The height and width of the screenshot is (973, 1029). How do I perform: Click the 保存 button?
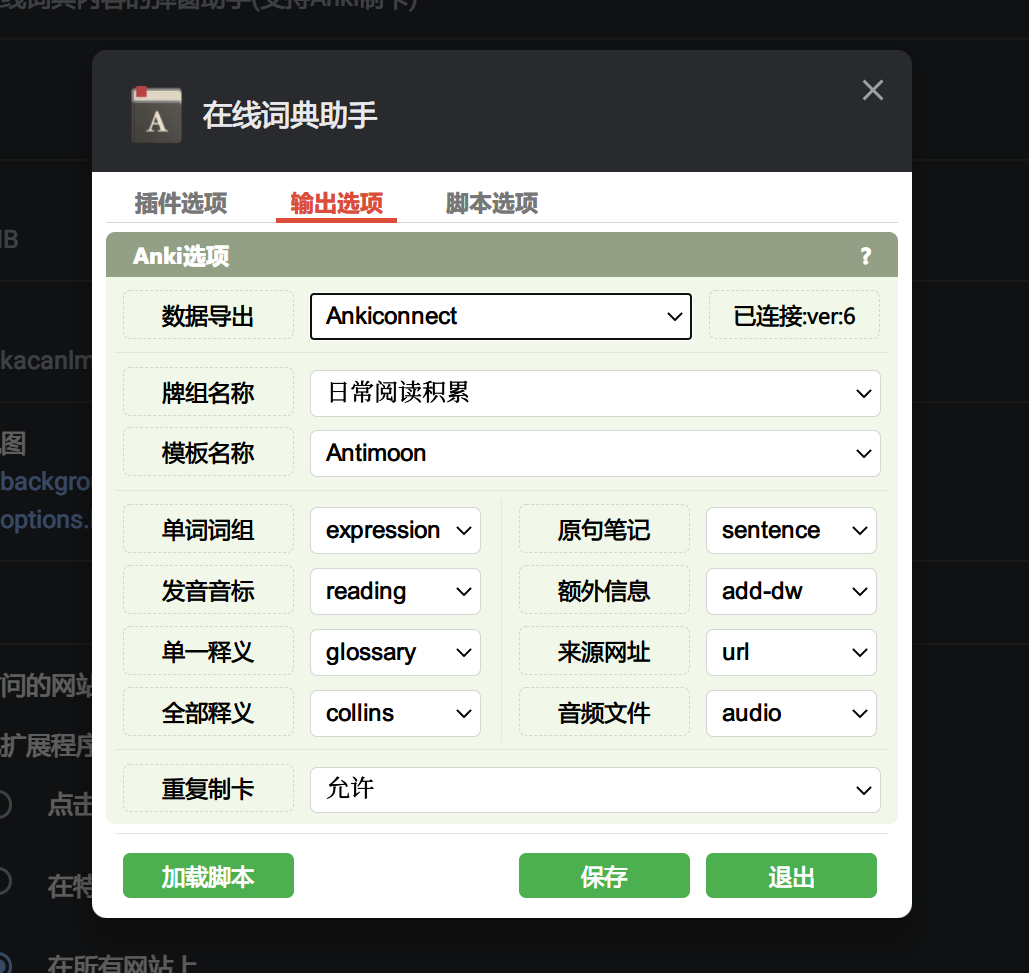point(604,875)
